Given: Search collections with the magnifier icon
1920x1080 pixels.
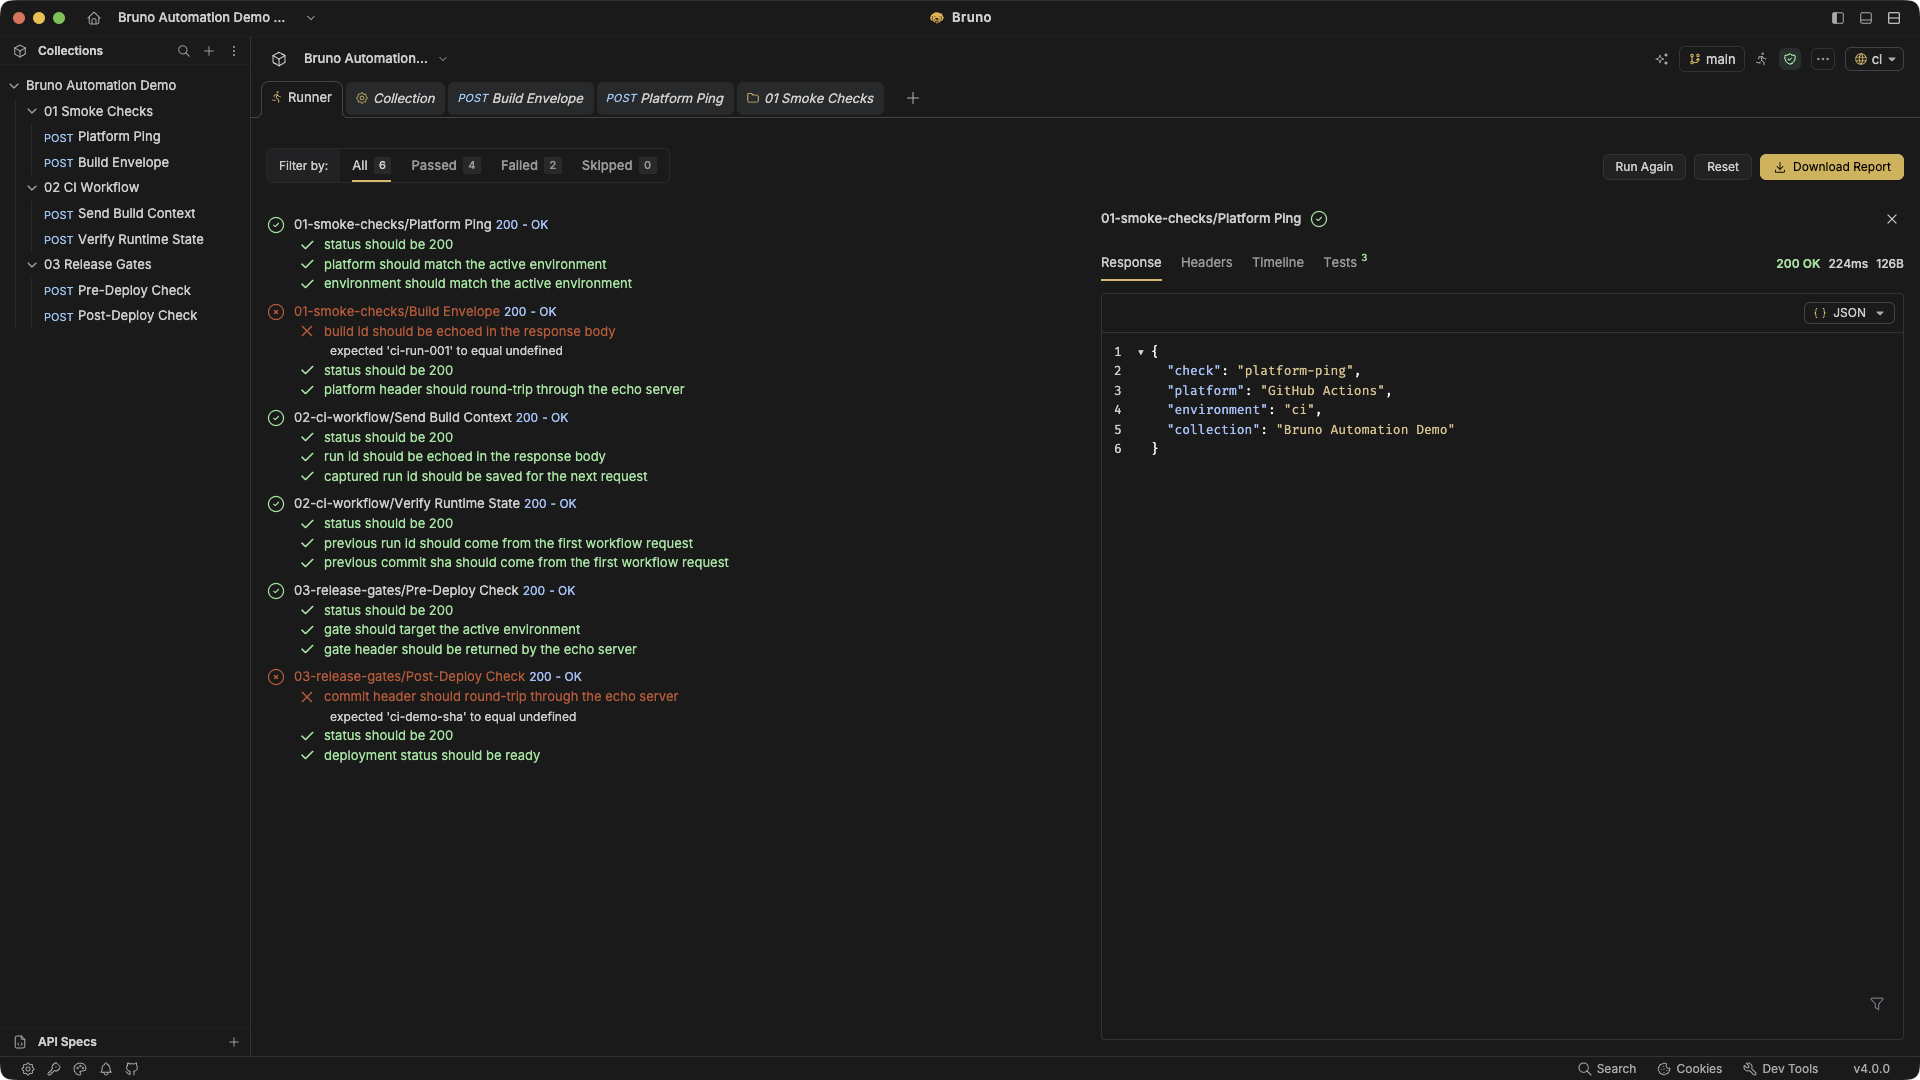Looking at the screenshot, I should (184, 51).
